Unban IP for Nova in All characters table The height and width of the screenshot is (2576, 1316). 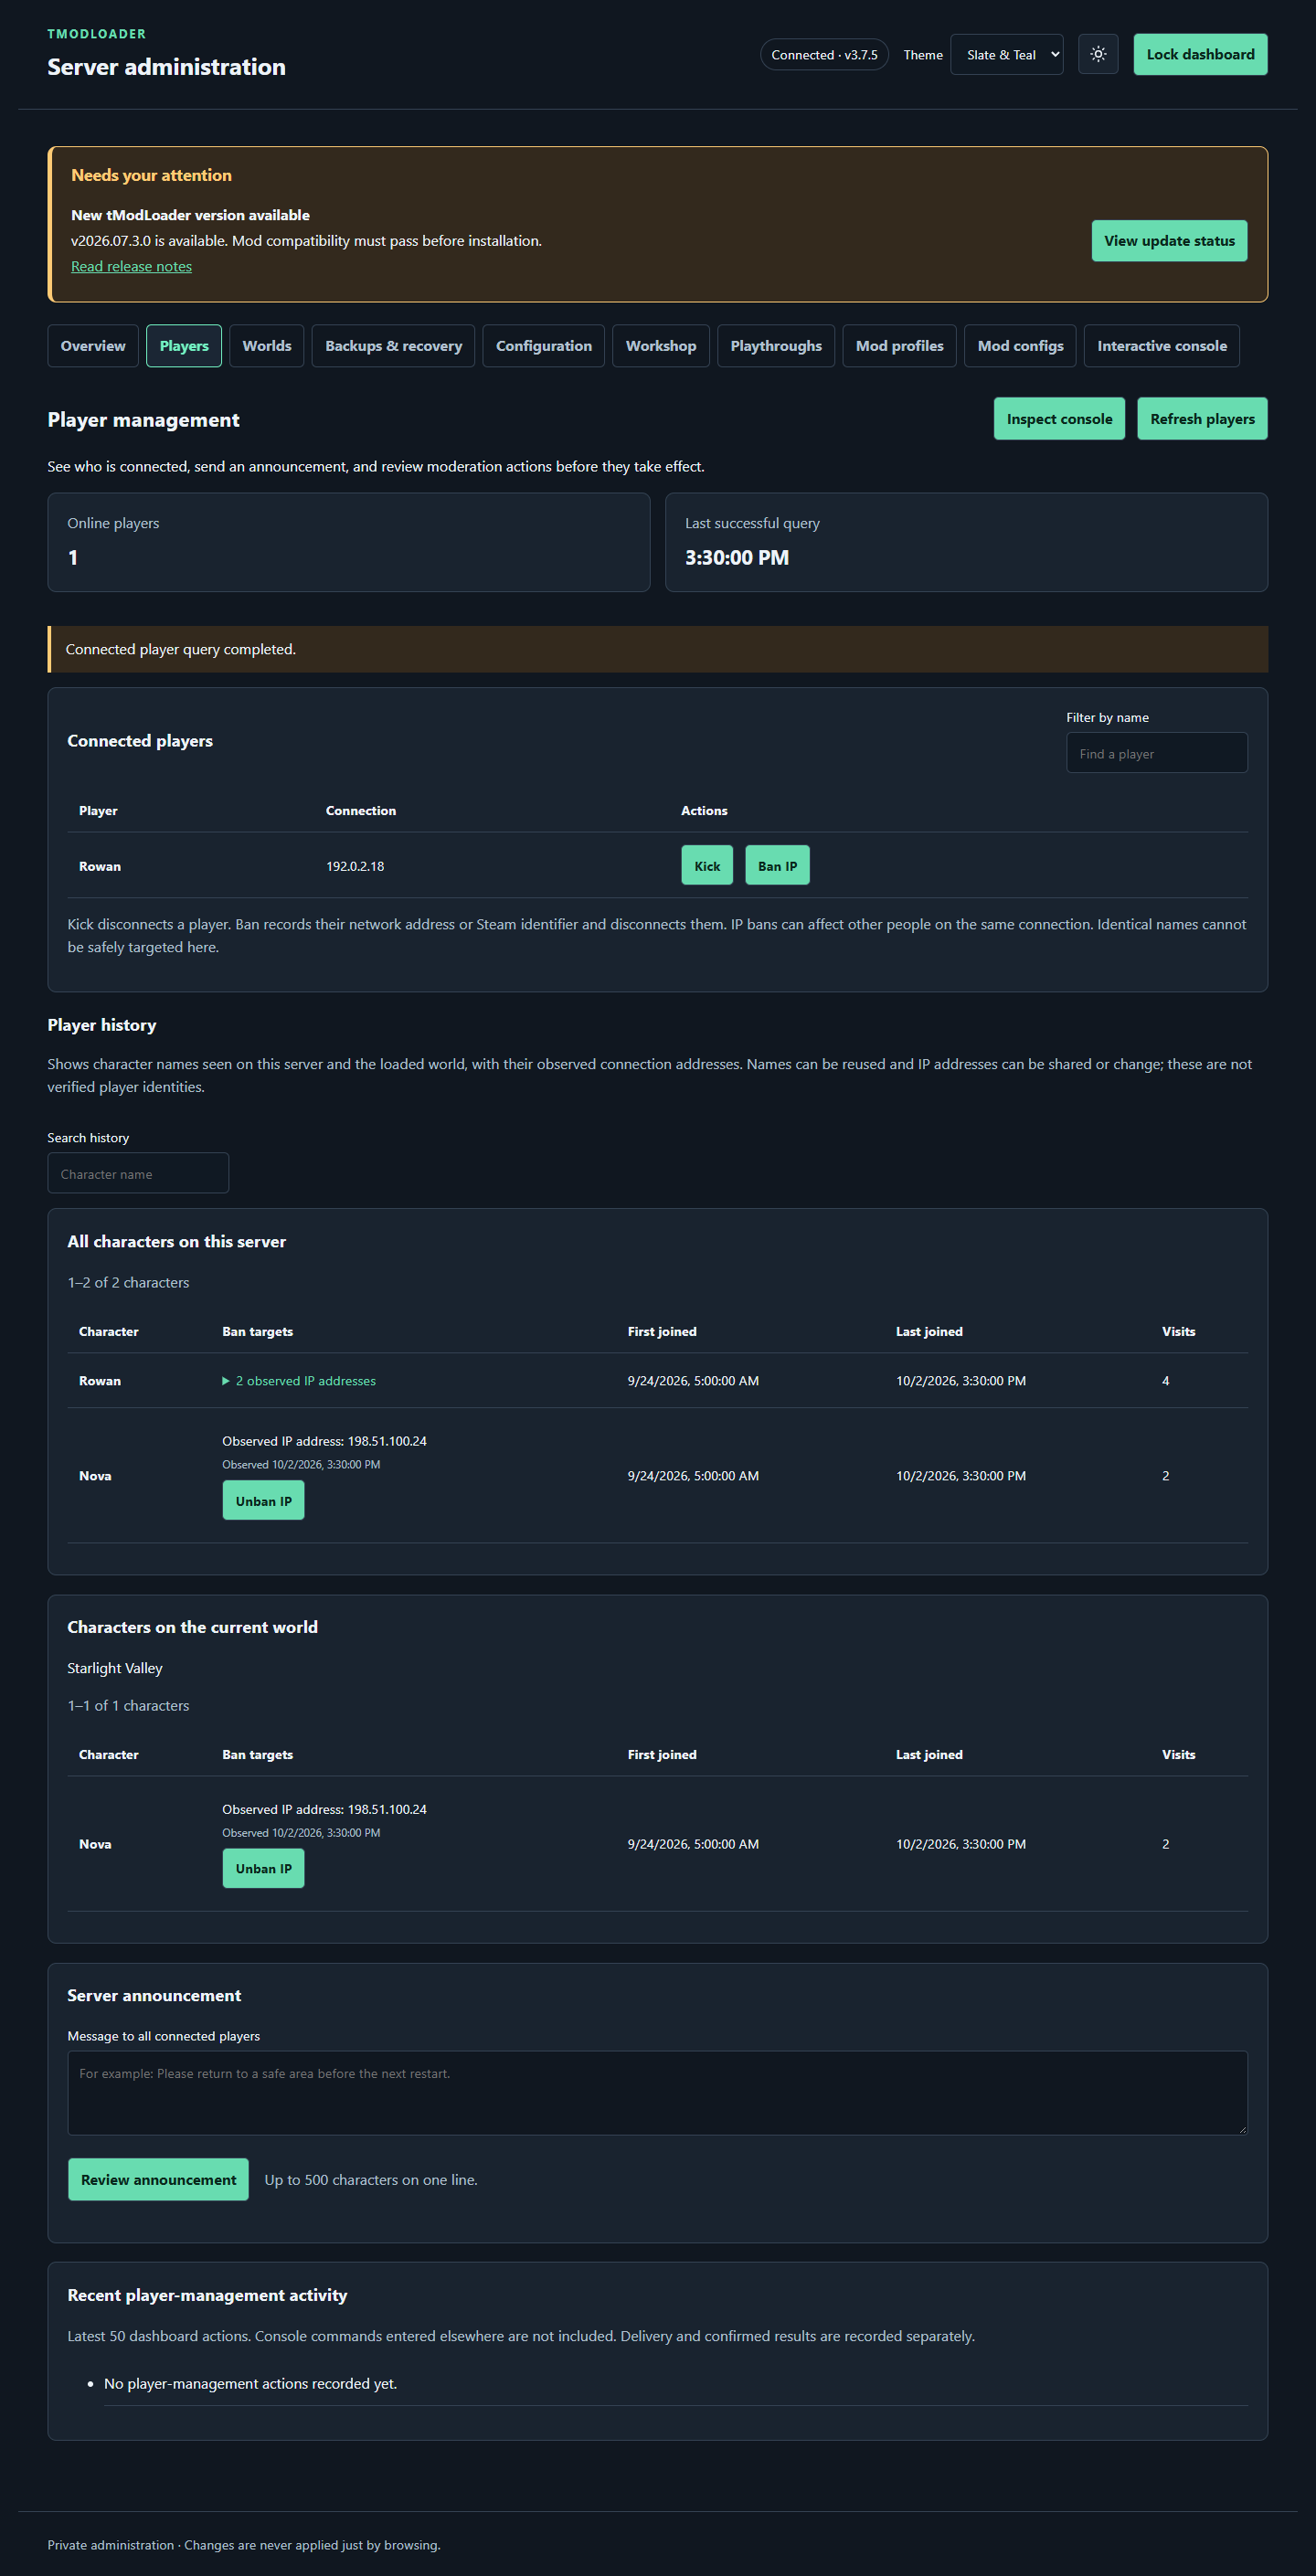pyautogui.click(x=263, y=1501)
